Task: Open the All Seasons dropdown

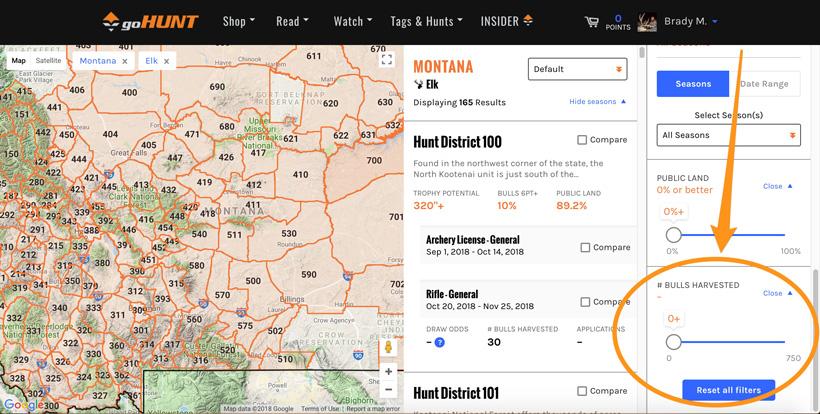Action: 729,135
